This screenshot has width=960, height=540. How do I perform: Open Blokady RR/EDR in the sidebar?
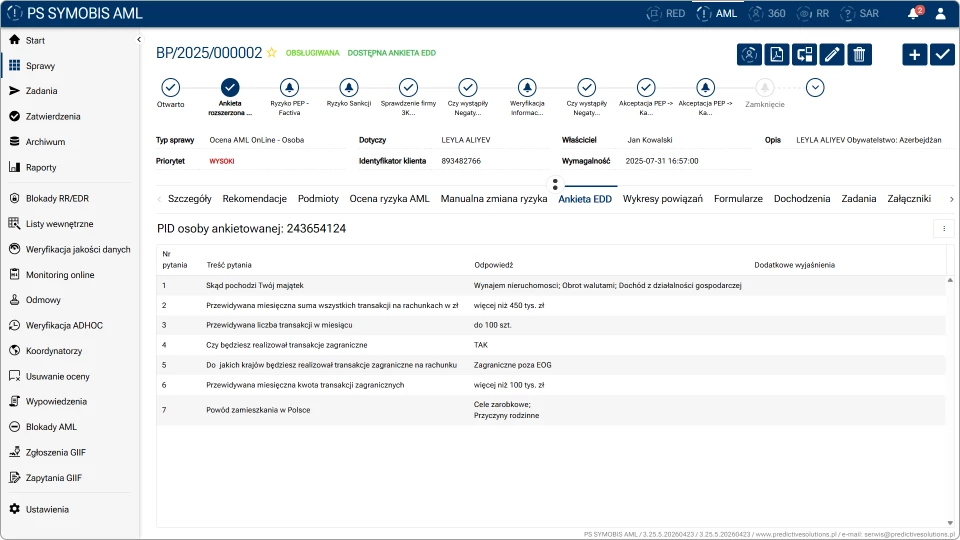pos(57,198)
